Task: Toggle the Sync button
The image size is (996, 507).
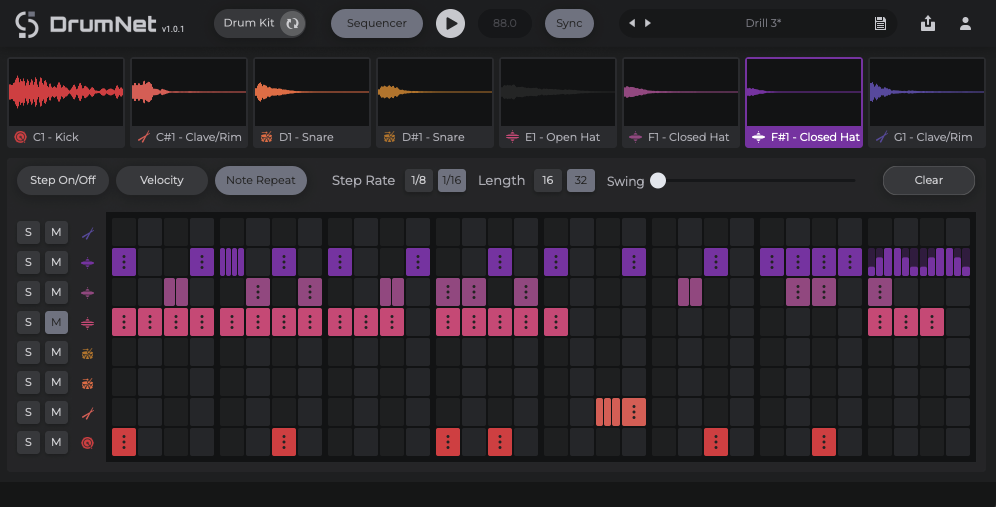Action: 569,24
